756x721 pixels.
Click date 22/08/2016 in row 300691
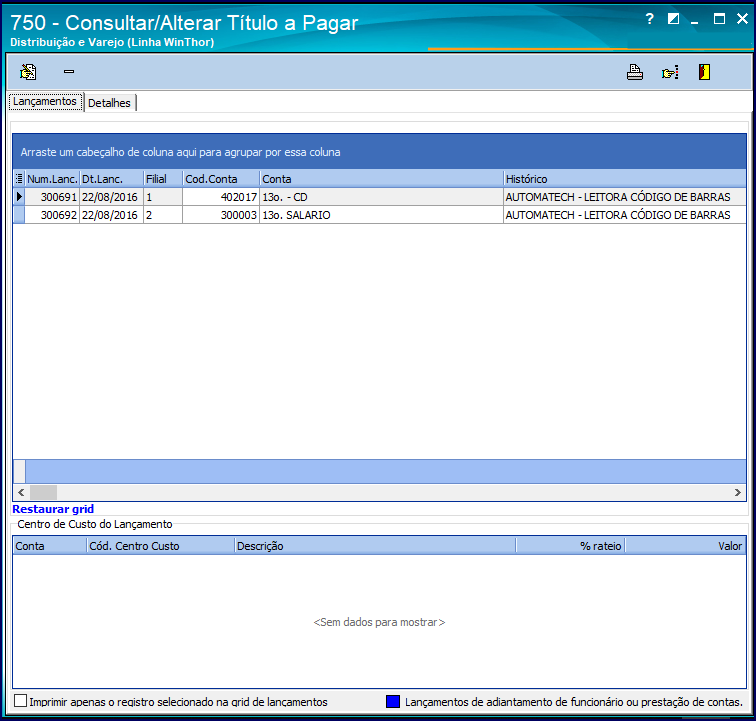click(111, 197)
